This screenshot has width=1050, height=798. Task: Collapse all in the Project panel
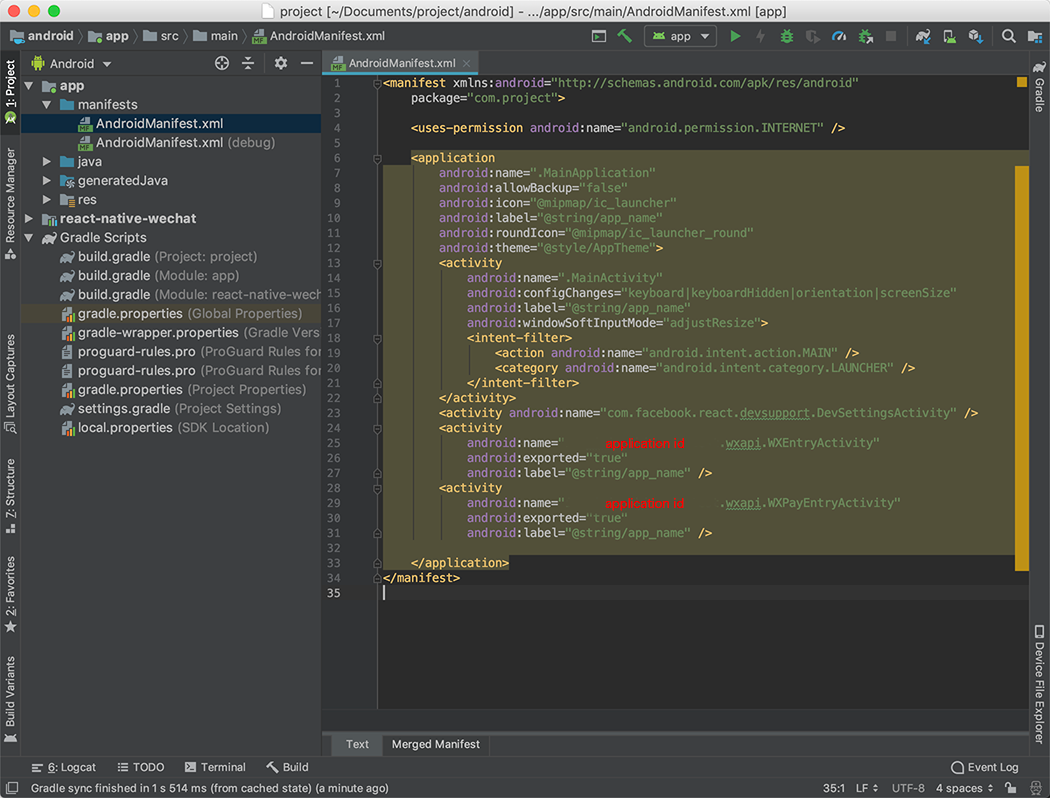pos(248,63)
